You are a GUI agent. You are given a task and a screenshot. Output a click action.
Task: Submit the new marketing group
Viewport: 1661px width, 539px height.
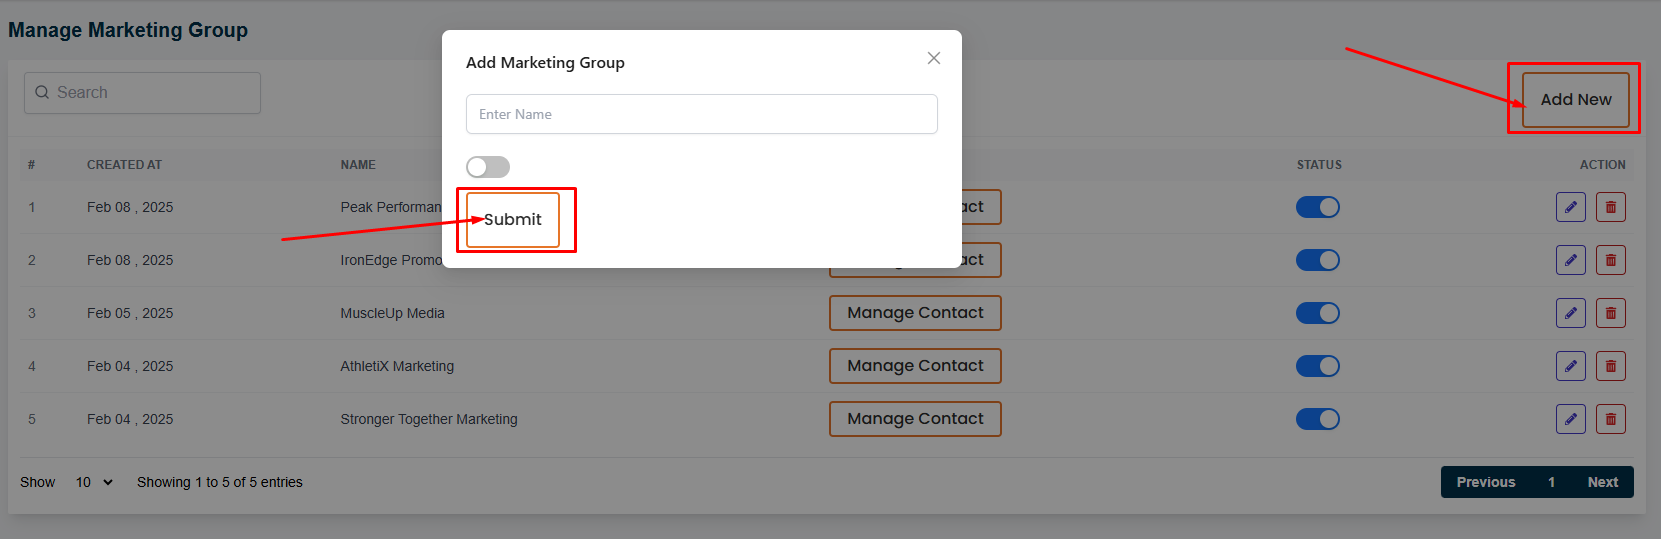pos(513,219)
